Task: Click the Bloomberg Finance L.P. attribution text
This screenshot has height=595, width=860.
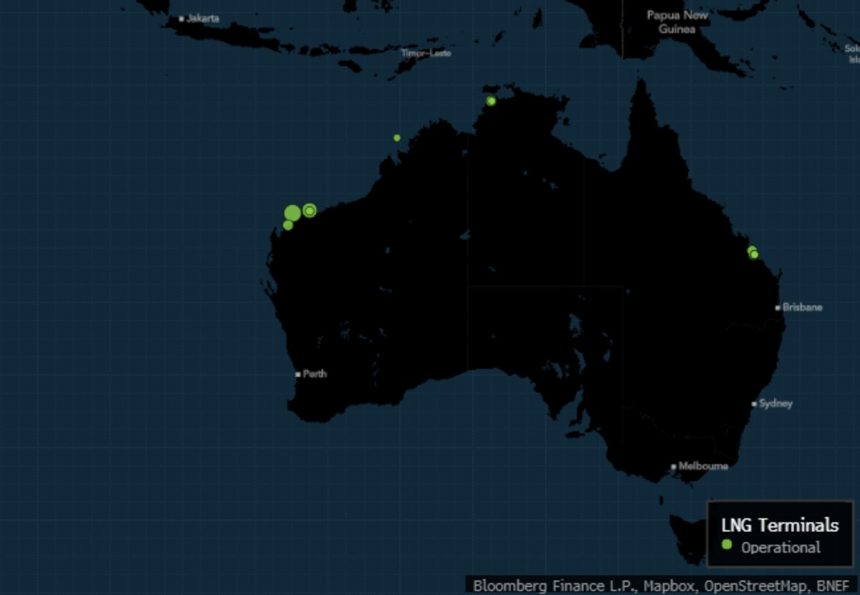Action: click(551, 585)
